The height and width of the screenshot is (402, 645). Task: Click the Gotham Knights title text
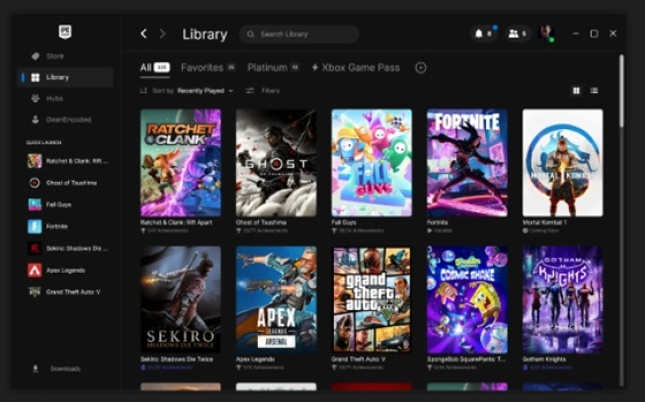(x=544, y=359)
